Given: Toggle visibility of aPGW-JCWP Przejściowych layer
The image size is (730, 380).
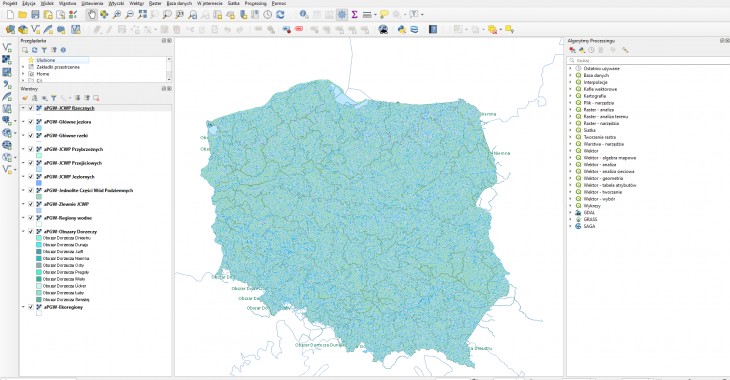Looking at the screenshot, I should pyautogui.click(x=31, y=163).
